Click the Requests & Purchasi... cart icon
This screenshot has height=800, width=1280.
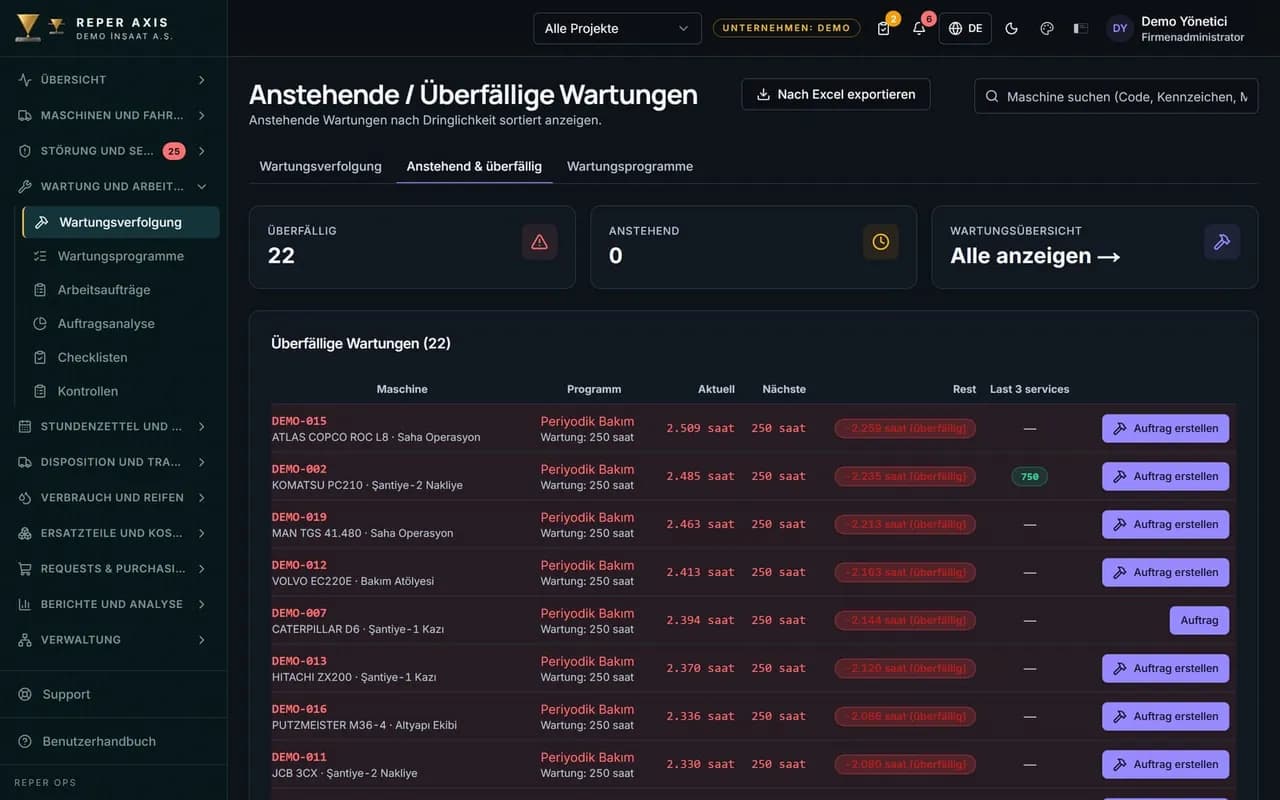[x=25, y=569]
